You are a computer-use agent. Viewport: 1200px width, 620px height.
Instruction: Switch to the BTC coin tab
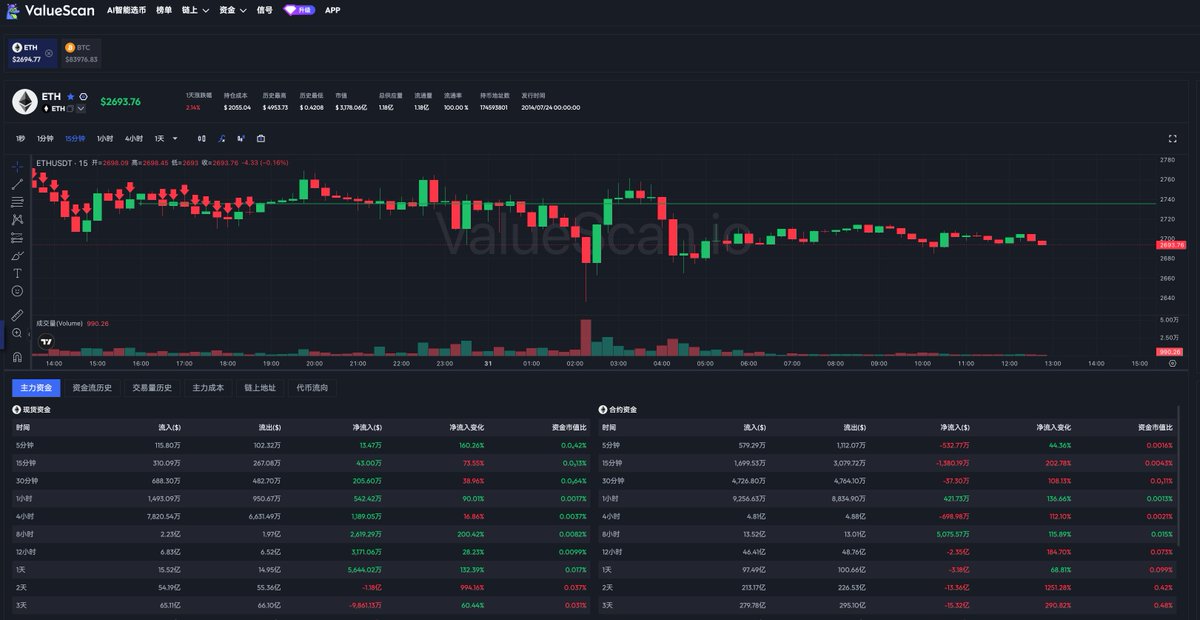point(83,53)
